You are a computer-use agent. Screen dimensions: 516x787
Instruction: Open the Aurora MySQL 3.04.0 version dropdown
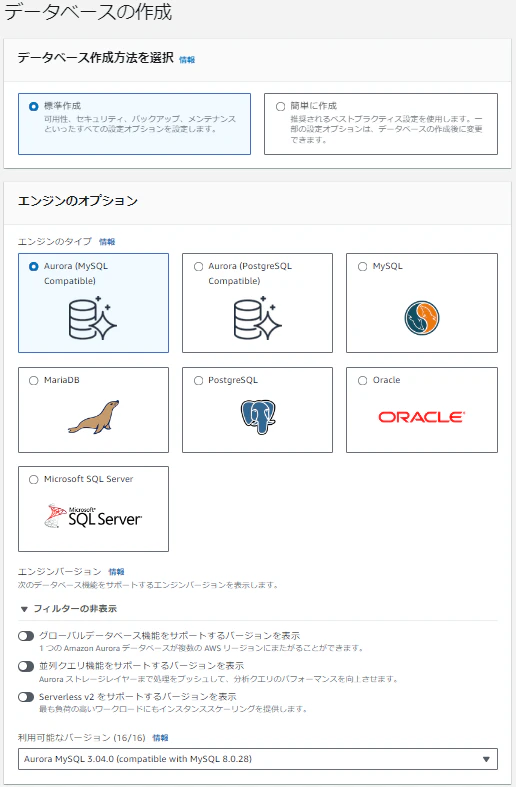(257, 759)
